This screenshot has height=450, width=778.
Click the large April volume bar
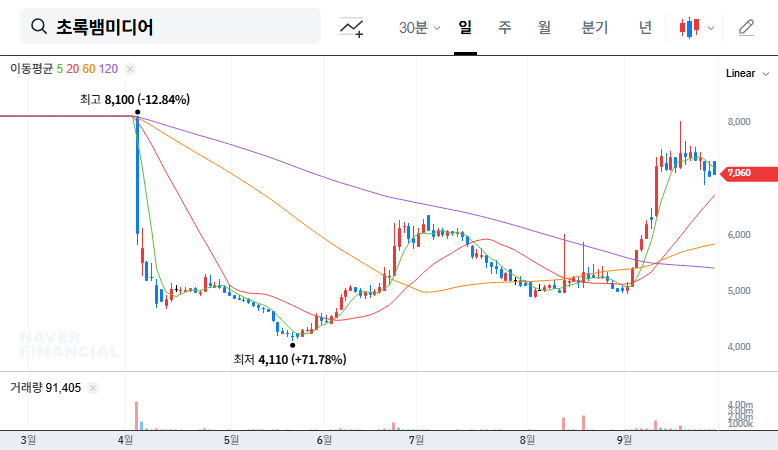[x=136, y=416]
